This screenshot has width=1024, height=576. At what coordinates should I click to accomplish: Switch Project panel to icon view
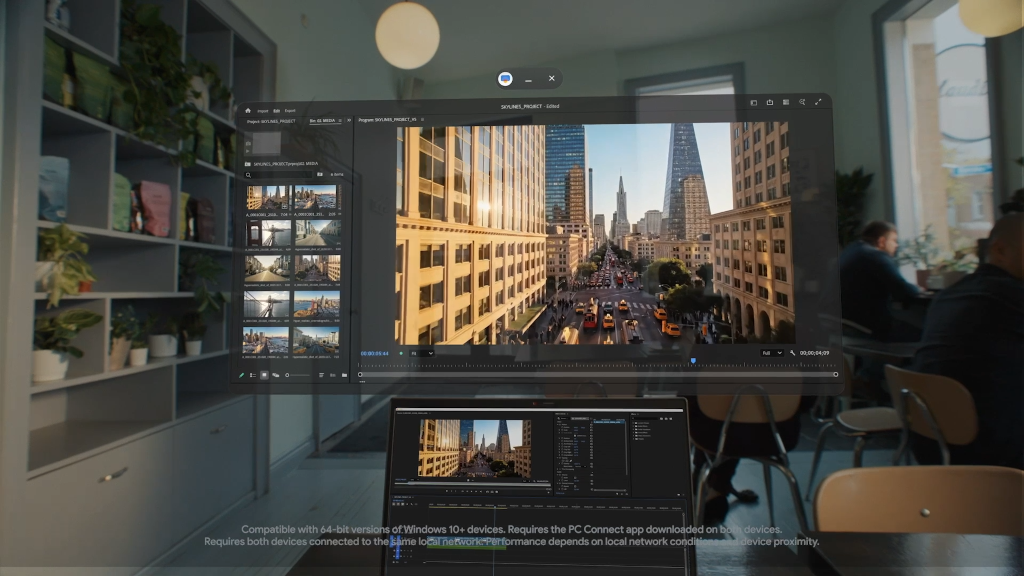pos(264,375)
